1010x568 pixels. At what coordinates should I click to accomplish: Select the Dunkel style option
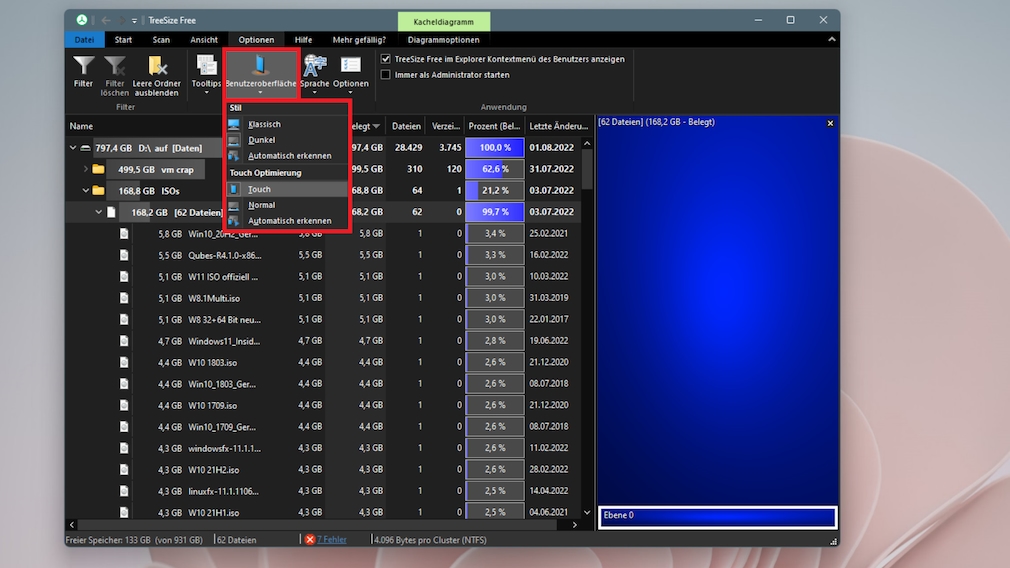click(261, 140)
